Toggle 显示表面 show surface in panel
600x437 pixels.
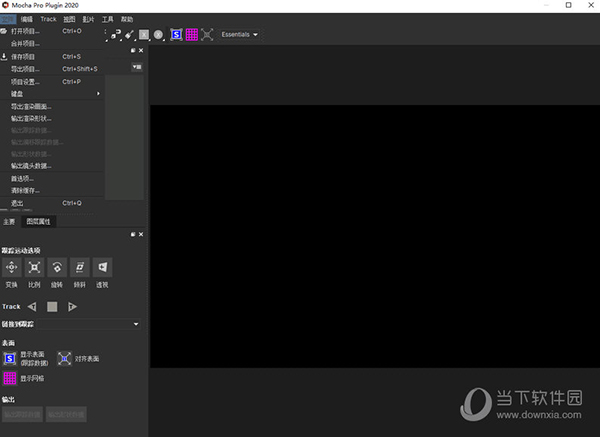(10, 359)
